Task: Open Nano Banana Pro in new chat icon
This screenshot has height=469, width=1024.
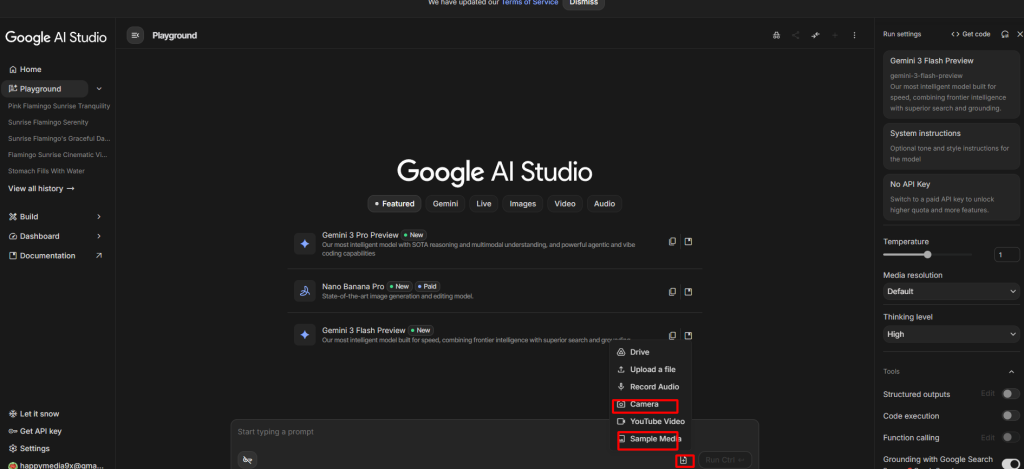Action: (x=688, y=291)
